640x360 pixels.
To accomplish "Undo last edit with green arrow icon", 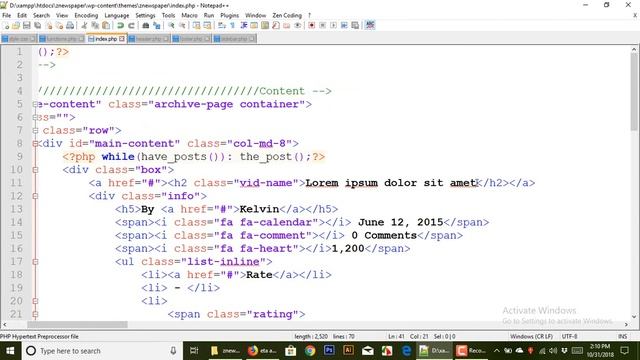I will click(x=120, y=25).
